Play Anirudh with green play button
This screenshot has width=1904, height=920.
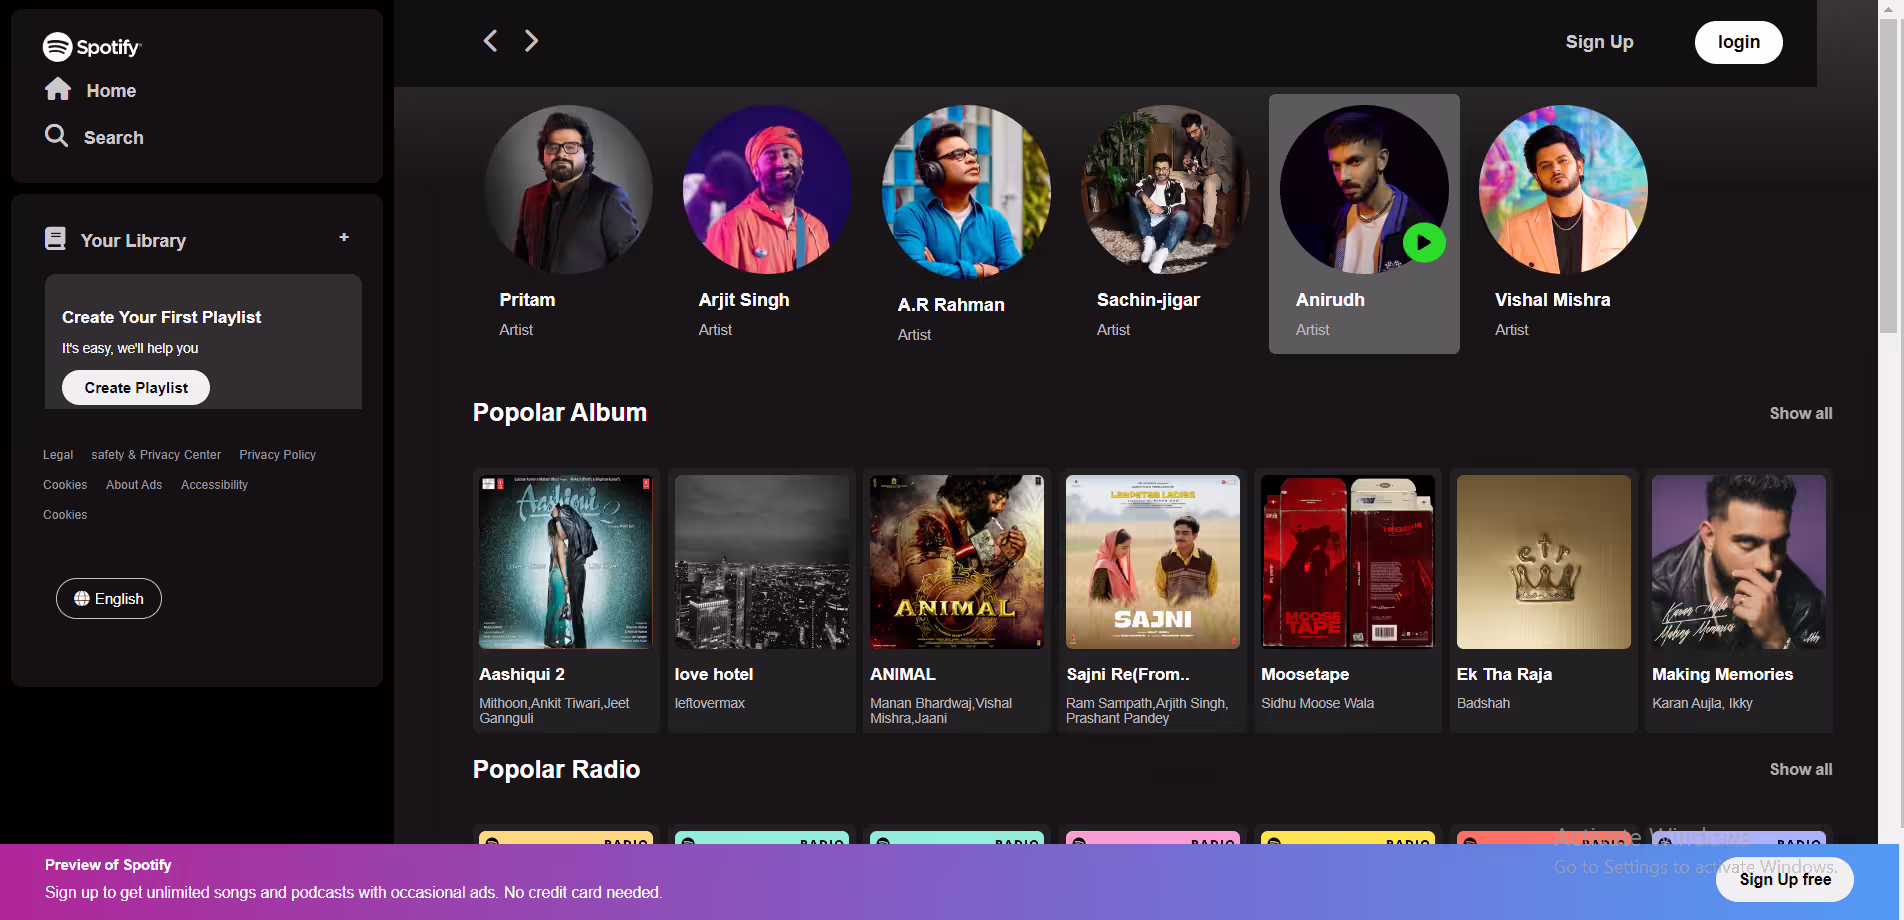pyautogui.click(x=1424, y=242)
